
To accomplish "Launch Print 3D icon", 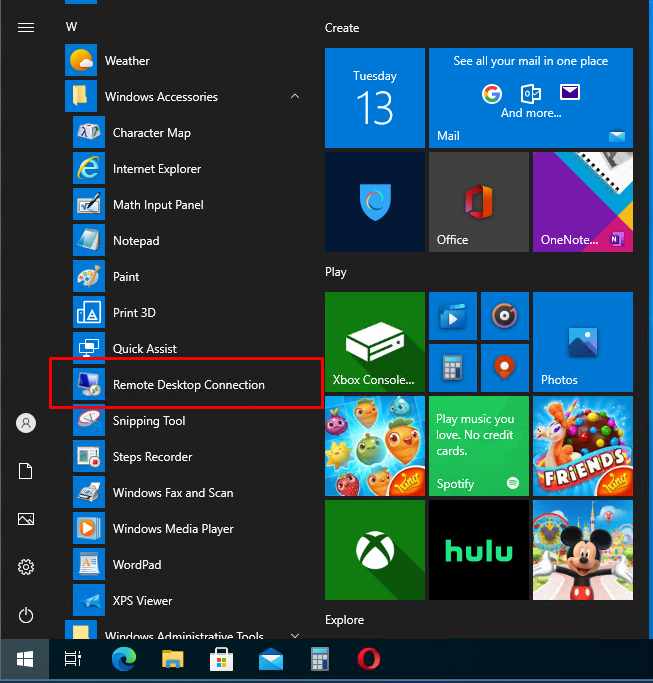I will (89, 312).
